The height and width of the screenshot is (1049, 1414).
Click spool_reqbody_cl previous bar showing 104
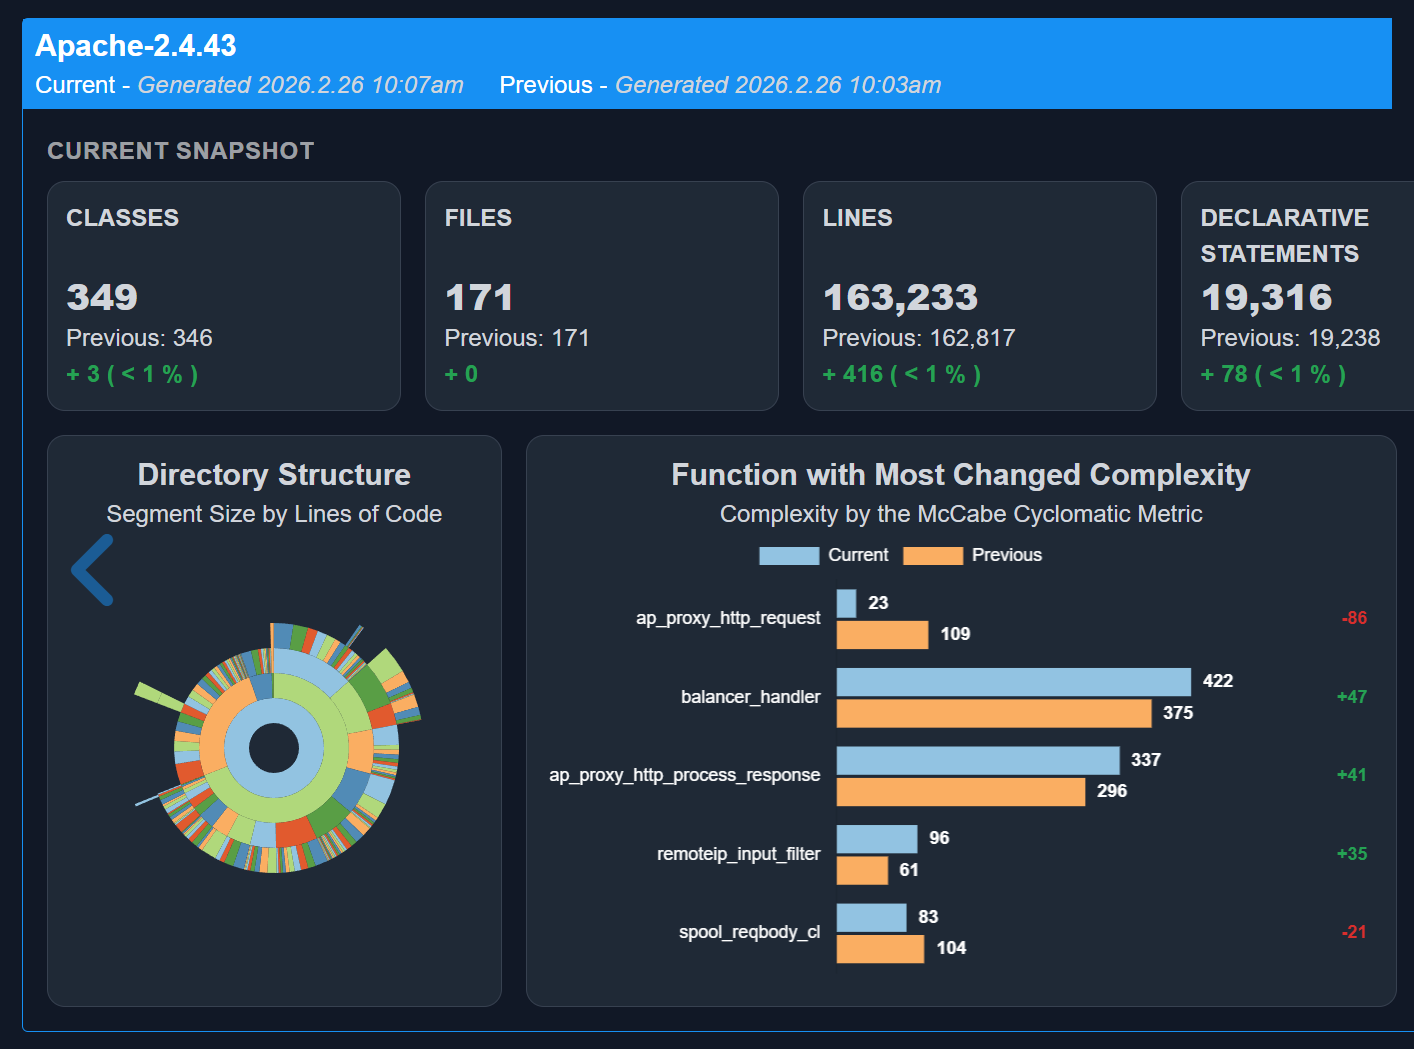pos(880,949)
